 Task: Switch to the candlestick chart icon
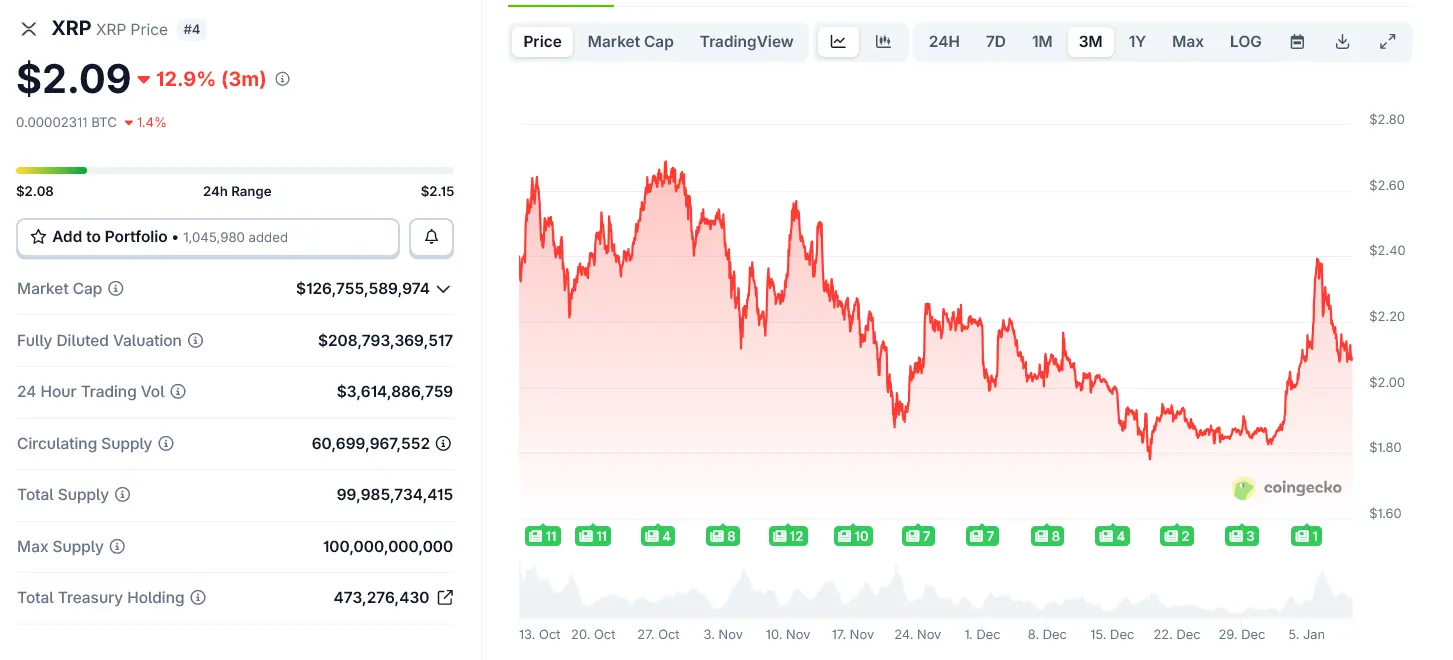(881, 41)
